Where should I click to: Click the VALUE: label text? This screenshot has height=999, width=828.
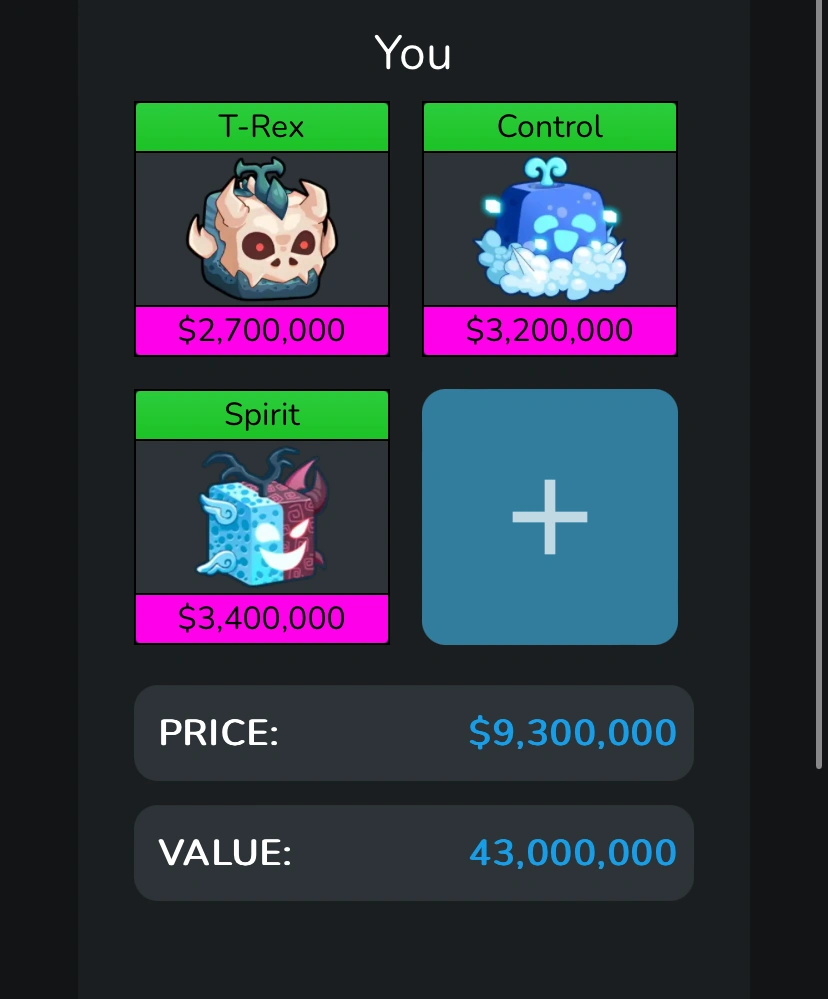[x=225, y=852]
